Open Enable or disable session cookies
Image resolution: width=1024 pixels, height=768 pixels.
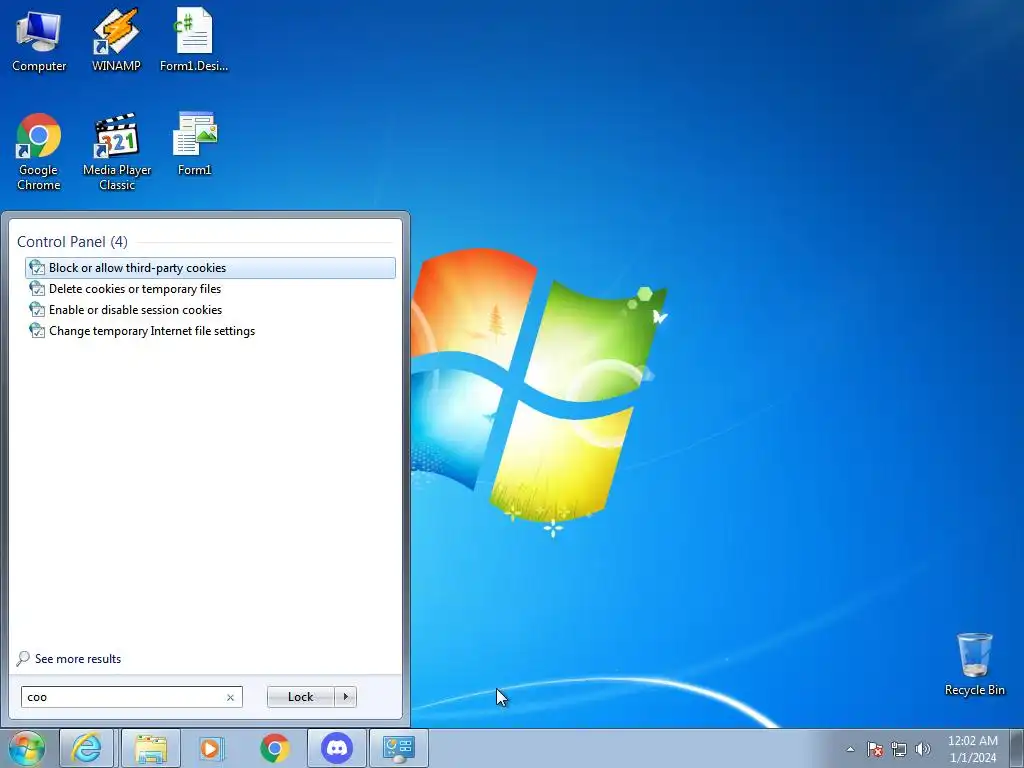click(x=210, y=310)
